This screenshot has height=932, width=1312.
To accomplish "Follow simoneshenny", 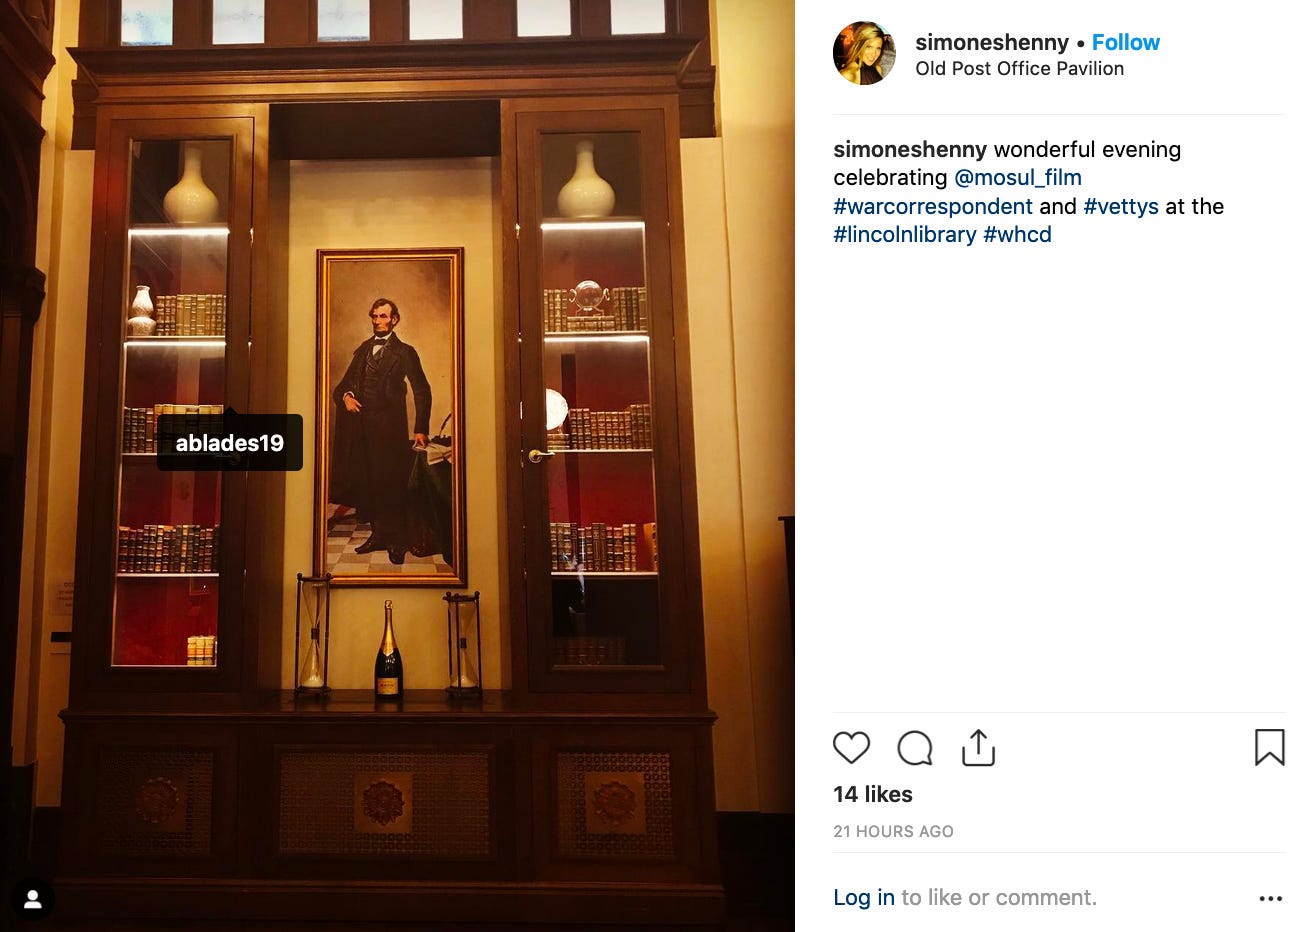I will (1125, 42).
